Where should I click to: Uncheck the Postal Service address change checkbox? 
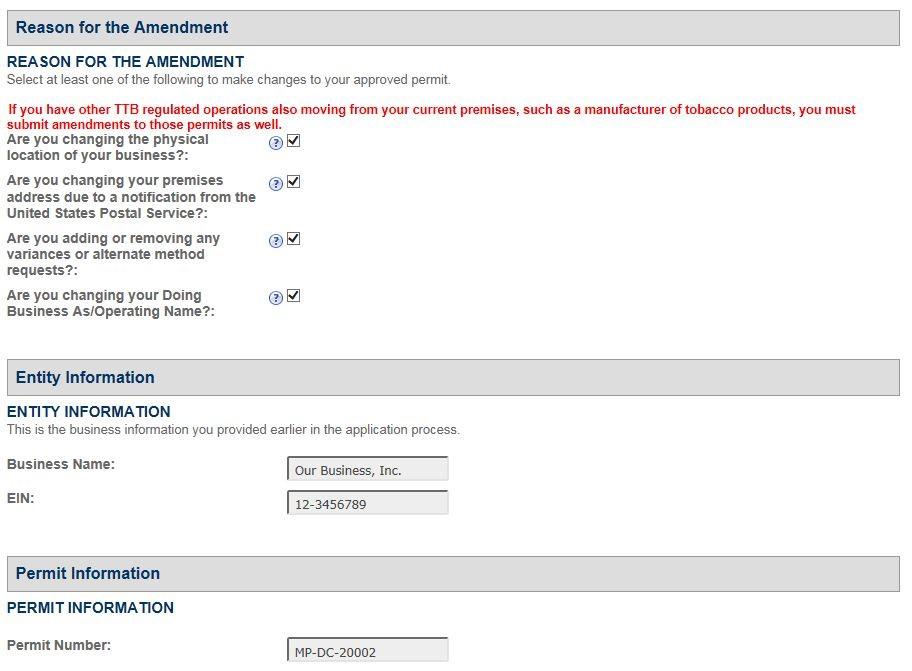293,182
